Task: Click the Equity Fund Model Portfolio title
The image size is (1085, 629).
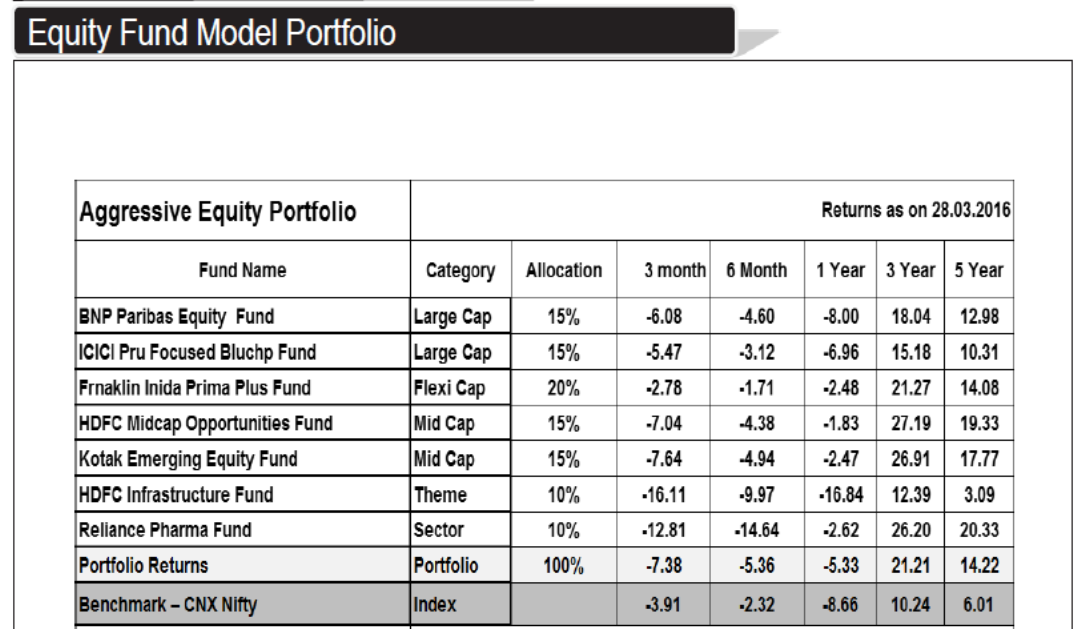Action: click(212, 33)
